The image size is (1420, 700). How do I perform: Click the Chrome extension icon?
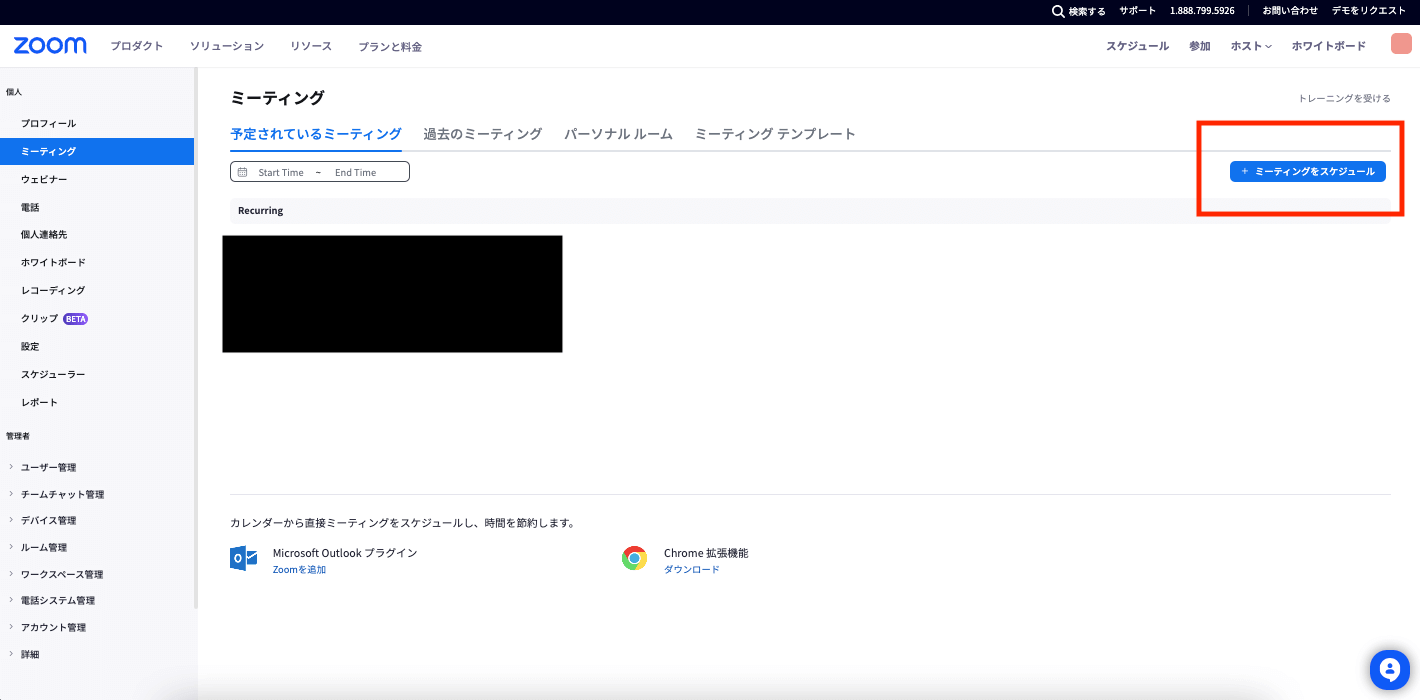pos(634,558)
